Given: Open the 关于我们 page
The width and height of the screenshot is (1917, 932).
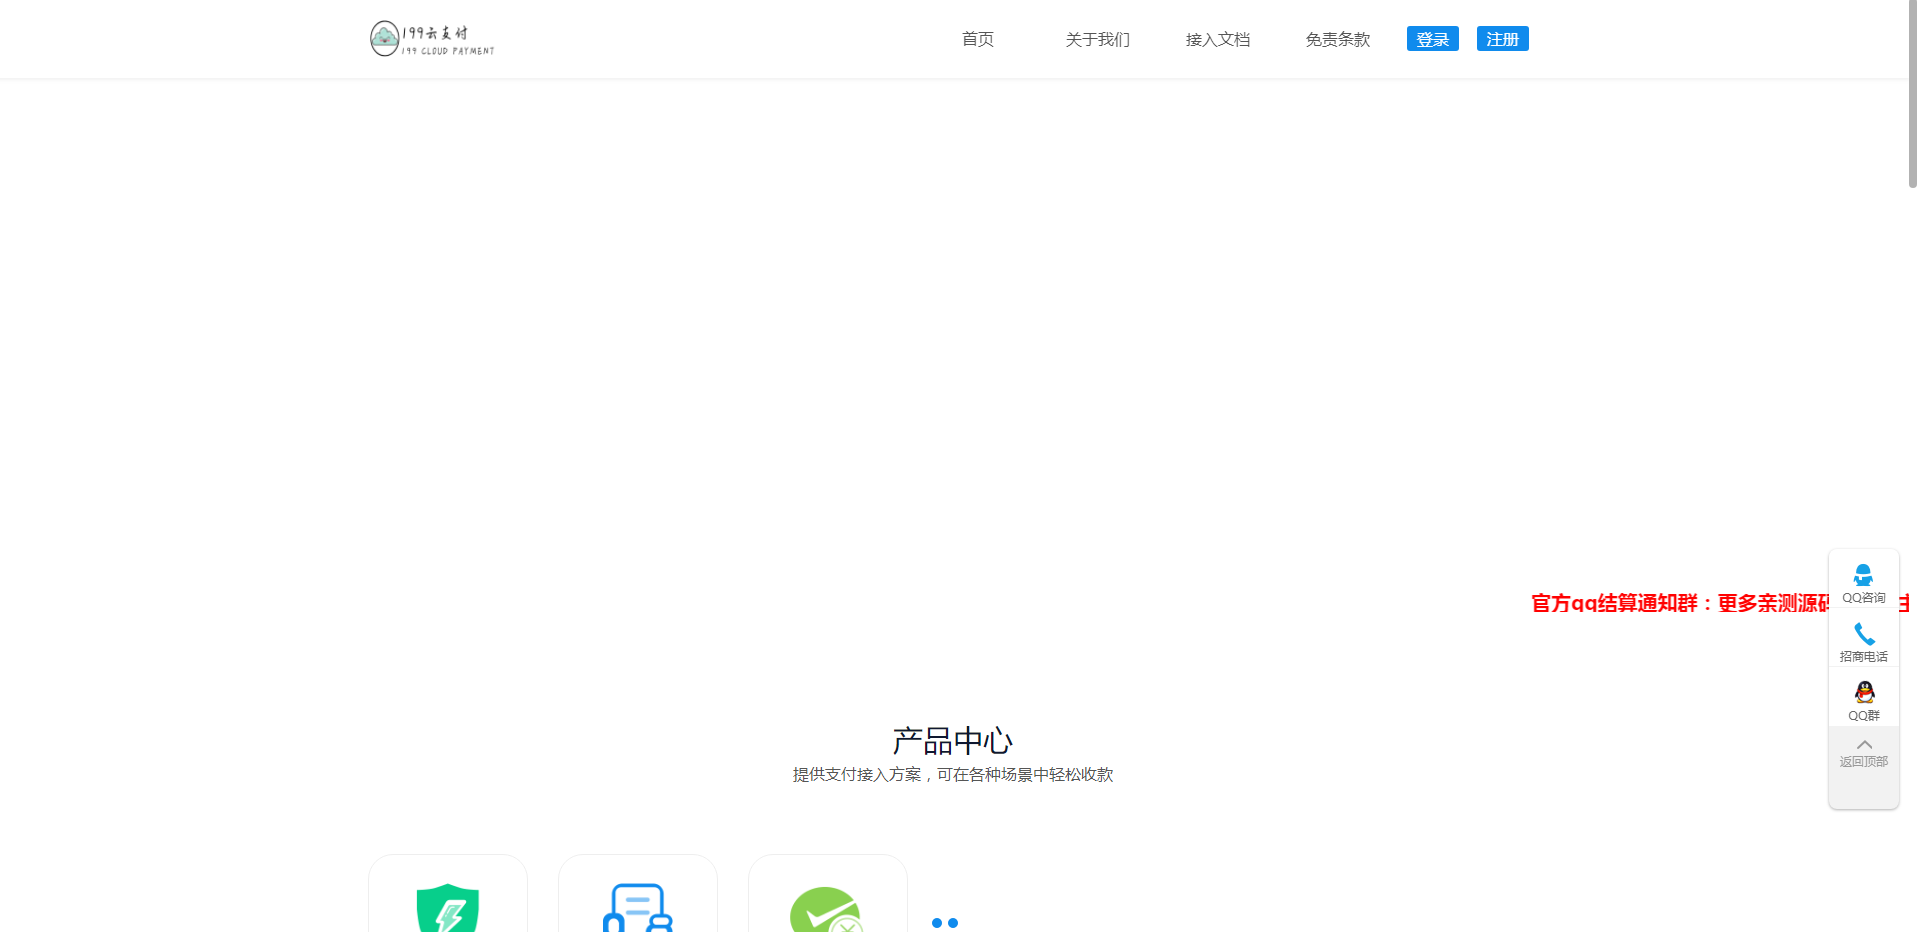Looking at the screenshot, I should tap(1097, 39).
